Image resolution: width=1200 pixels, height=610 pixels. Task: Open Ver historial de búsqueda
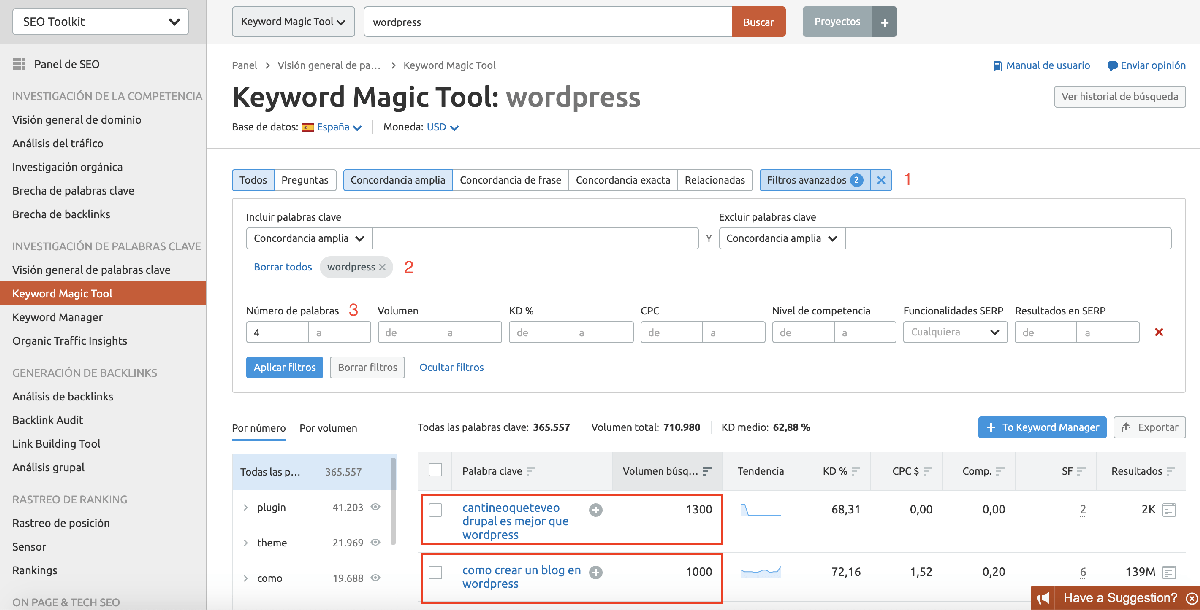[x=1119, y=97]
